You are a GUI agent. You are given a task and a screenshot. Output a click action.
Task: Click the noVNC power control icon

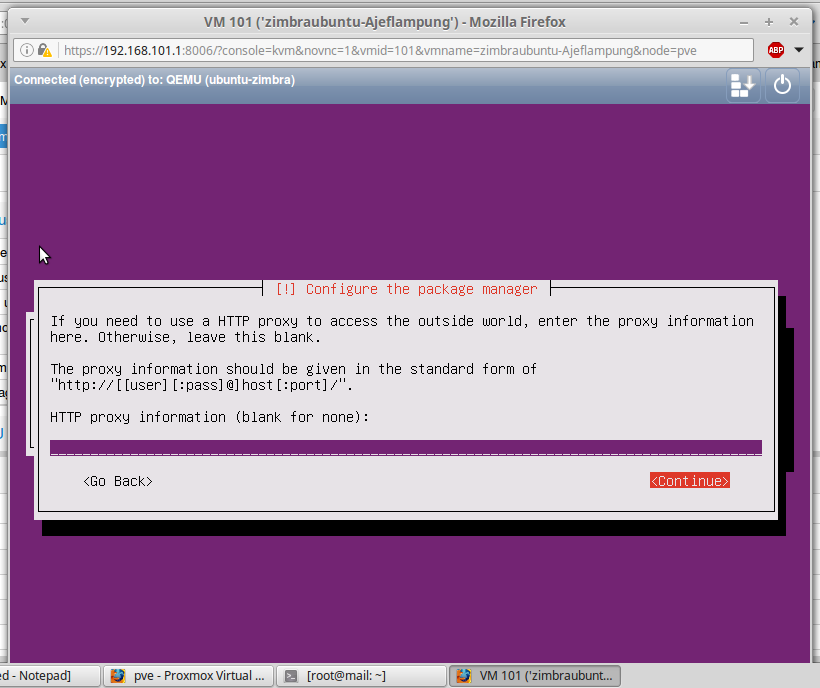[x=782, y=85]
